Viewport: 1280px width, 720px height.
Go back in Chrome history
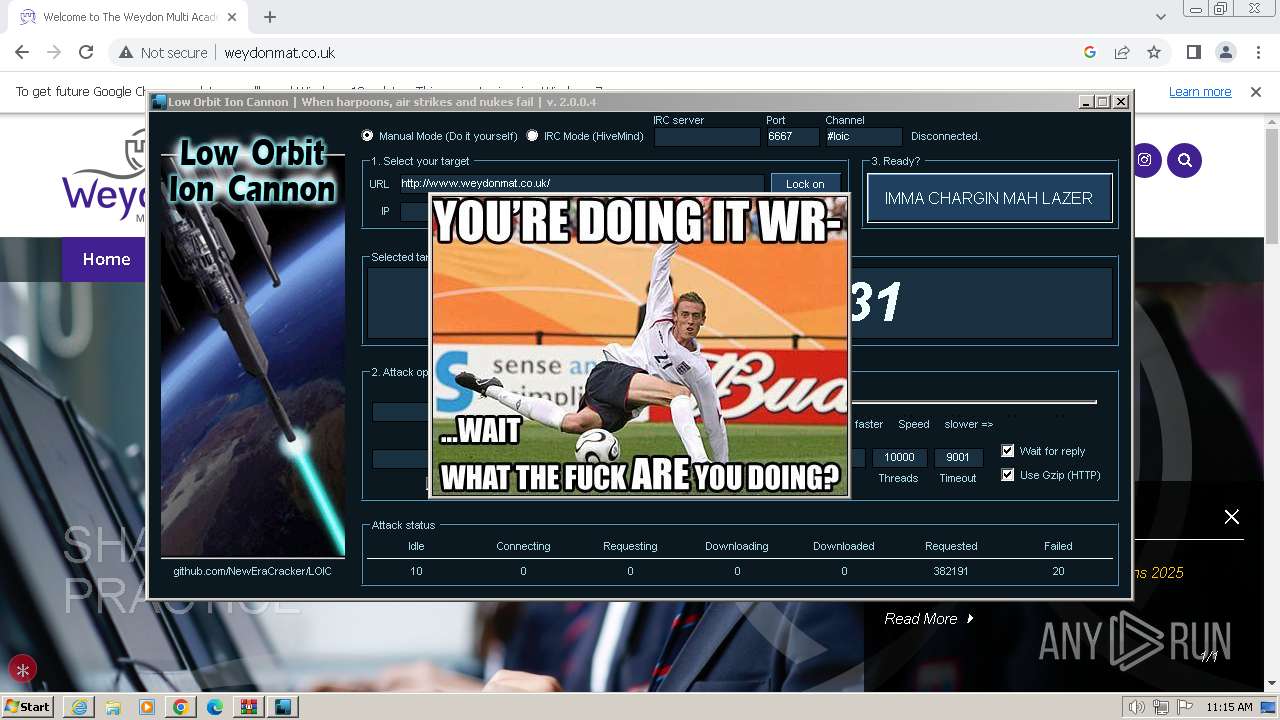(x=22, y=53)
